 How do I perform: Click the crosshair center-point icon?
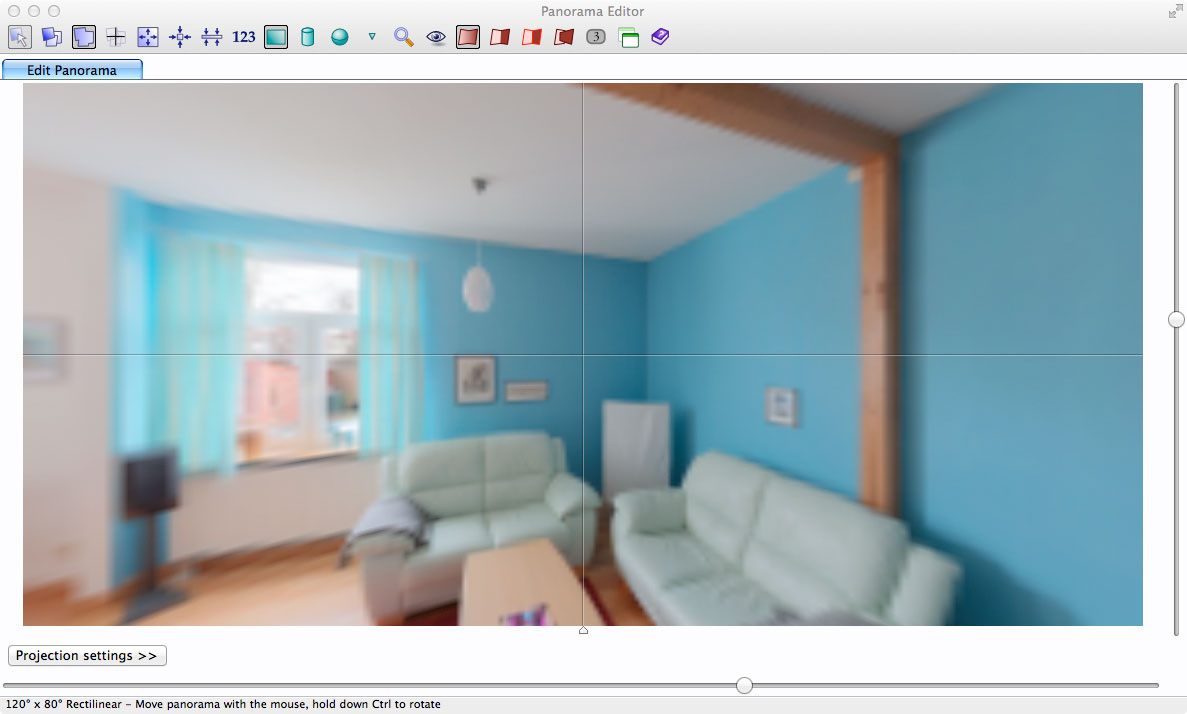pos(116,37)
